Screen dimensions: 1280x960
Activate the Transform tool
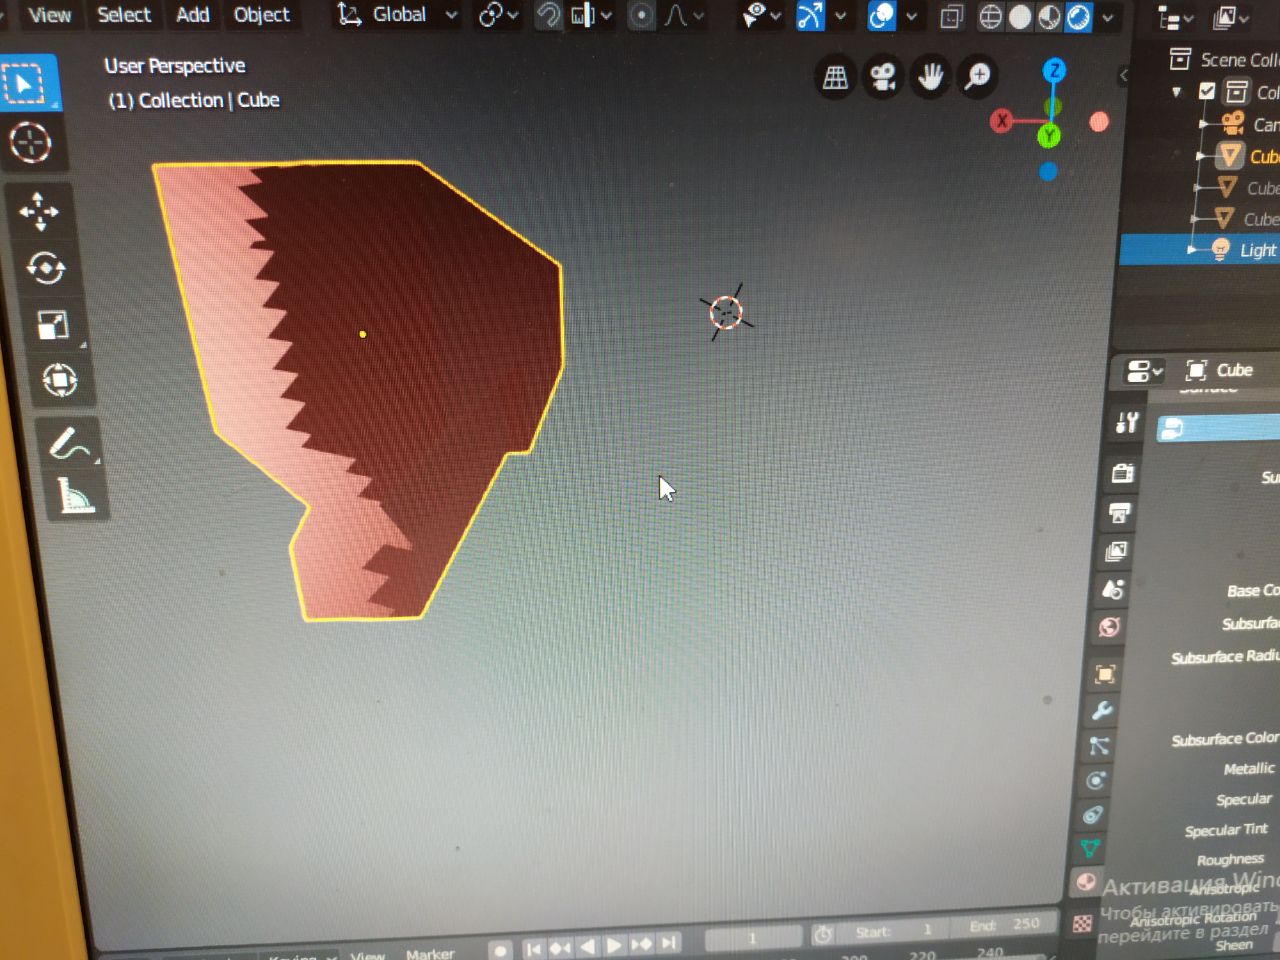(x=60, y=380)
